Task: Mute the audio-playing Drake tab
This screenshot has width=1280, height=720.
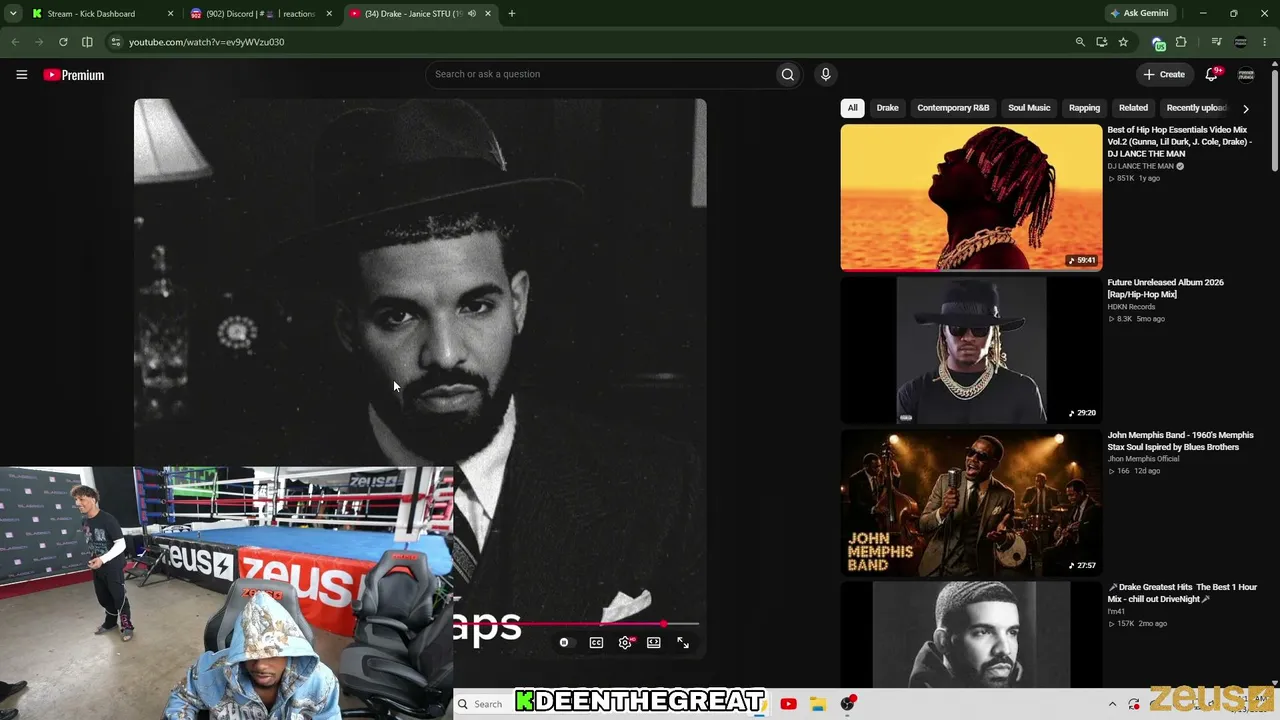Action: [472, 14]
